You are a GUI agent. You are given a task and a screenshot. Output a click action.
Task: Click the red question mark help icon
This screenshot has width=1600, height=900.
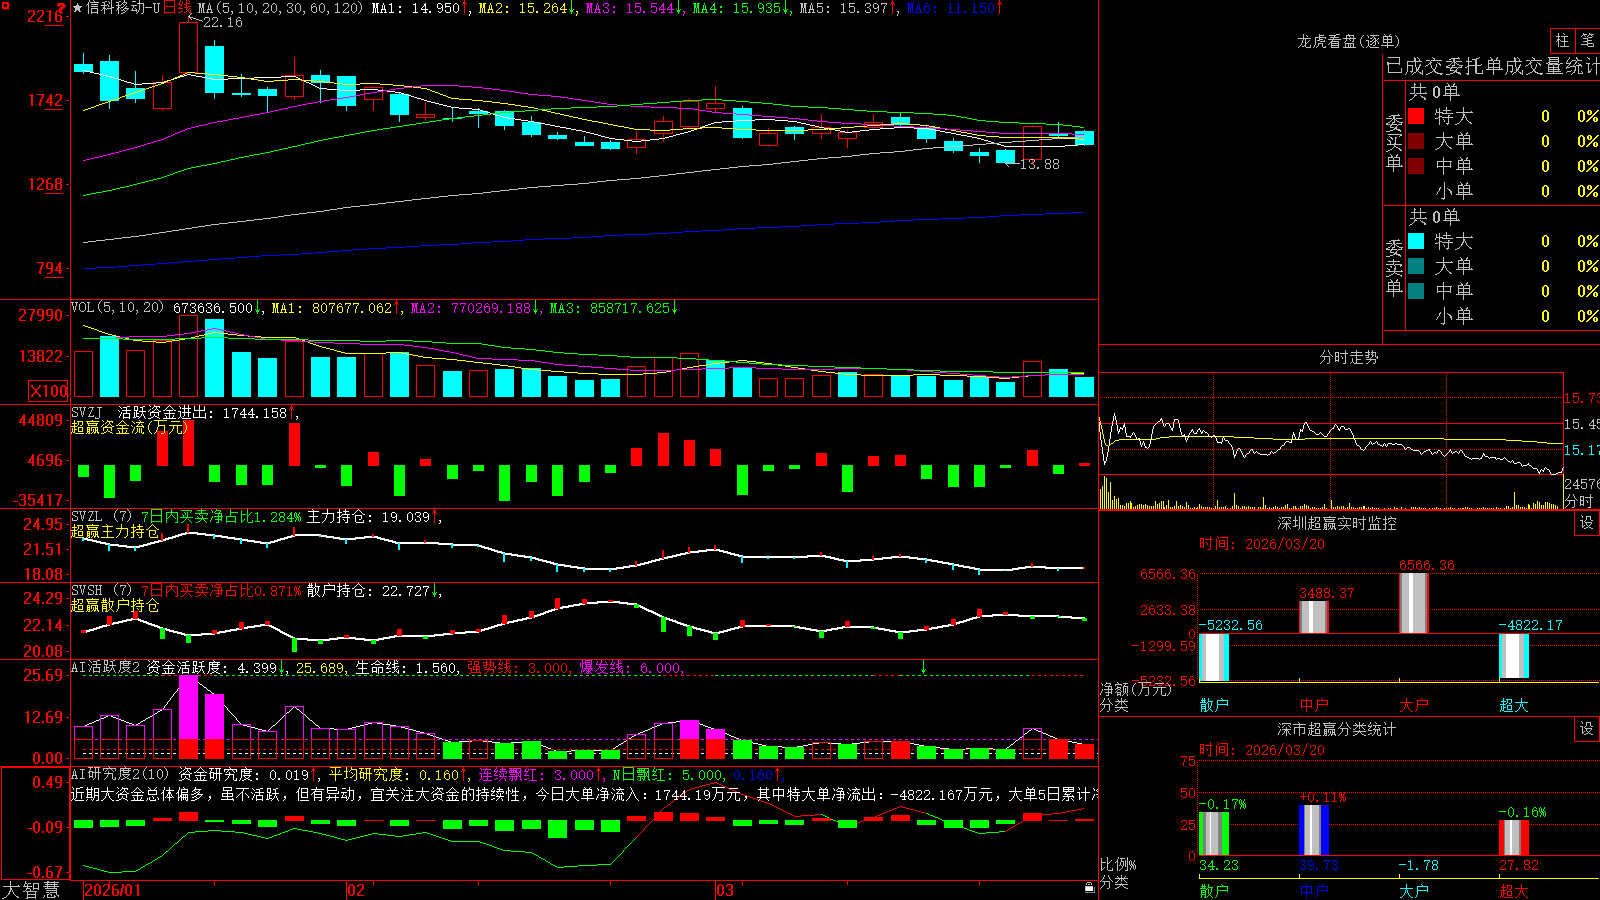(62, 8)
